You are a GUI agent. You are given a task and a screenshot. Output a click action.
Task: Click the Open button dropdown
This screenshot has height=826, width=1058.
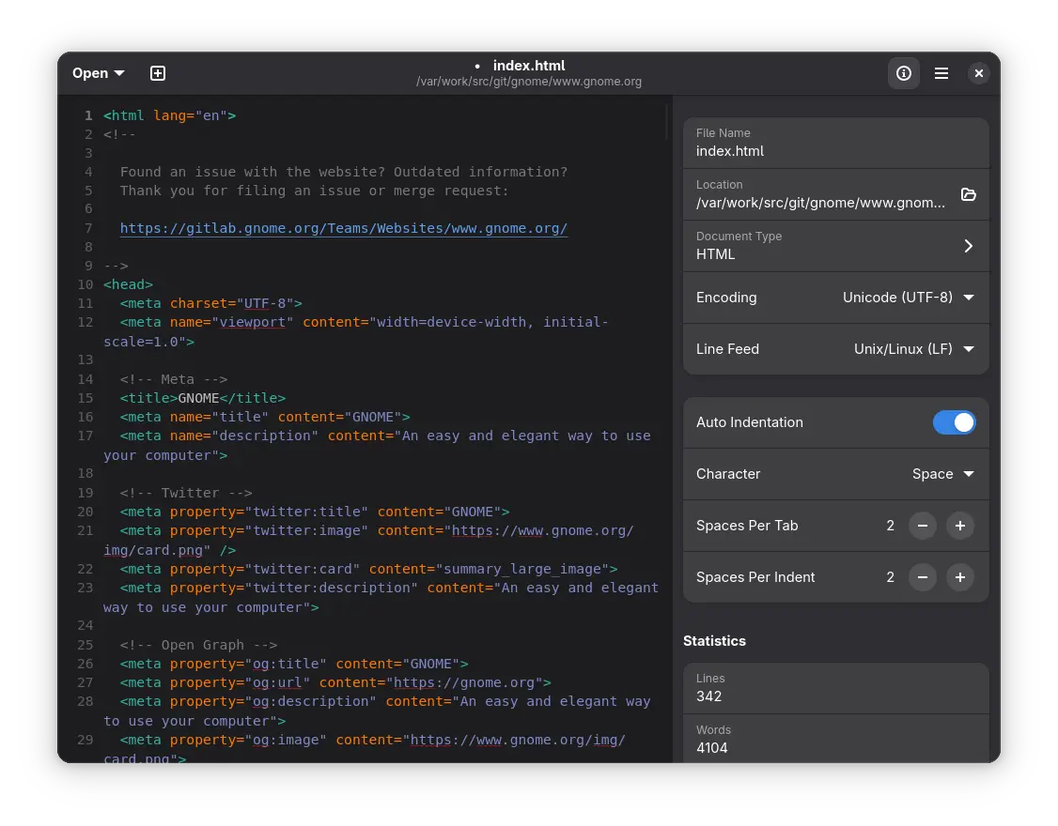tap(98, 73)
